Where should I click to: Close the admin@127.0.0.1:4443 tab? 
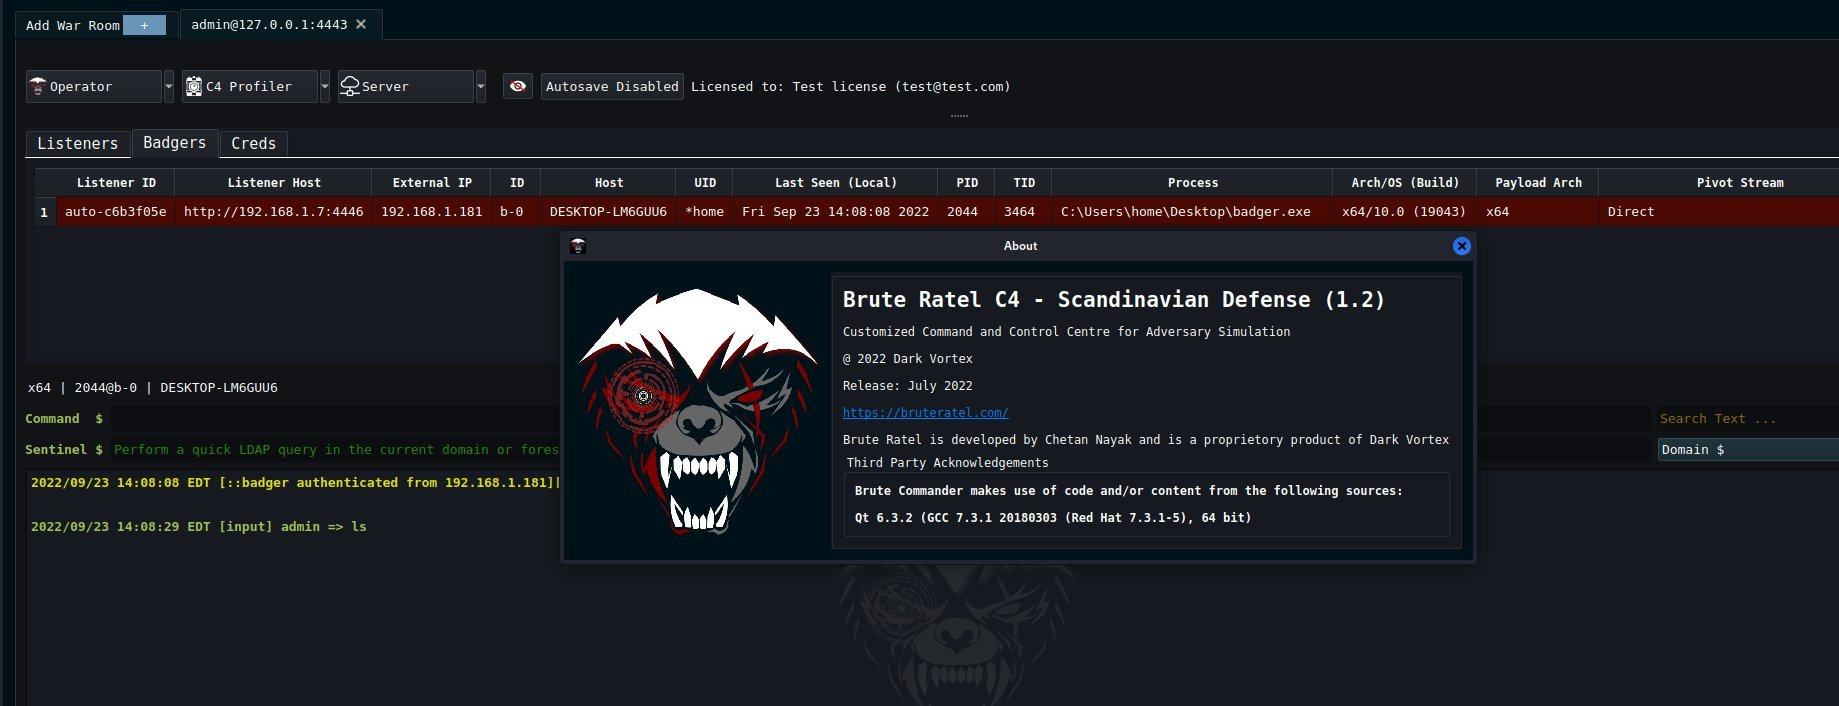[x=361, y=24]
